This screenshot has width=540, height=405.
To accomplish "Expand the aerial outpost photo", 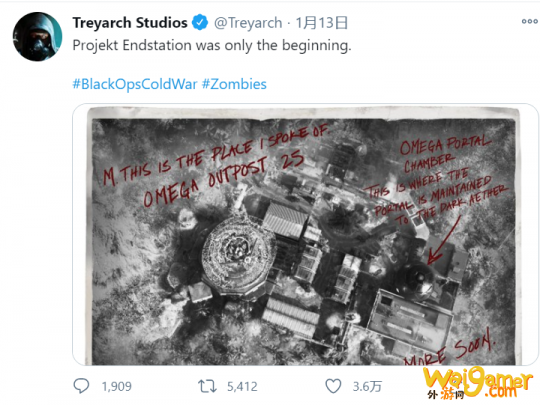I will pyautogui.click(x=304, y=236).
